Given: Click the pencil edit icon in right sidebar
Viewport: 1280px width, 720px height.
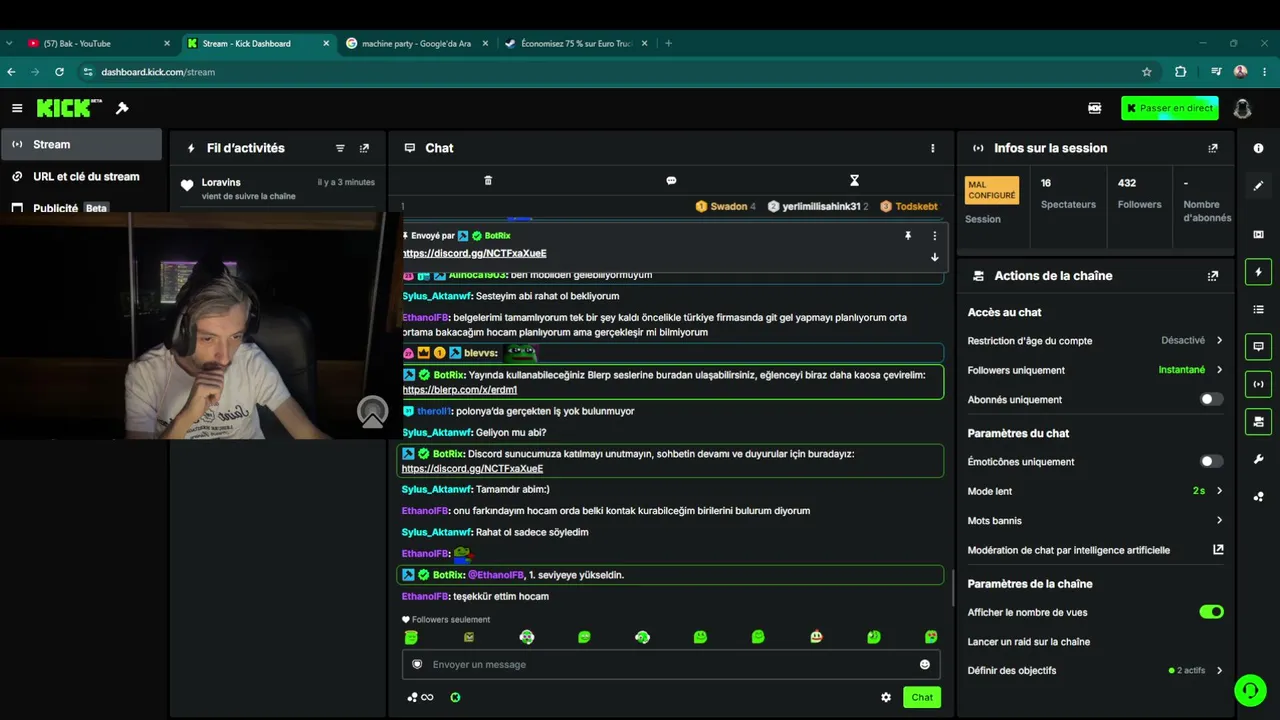Looking at the screenshot, I should click(1258, 185).
